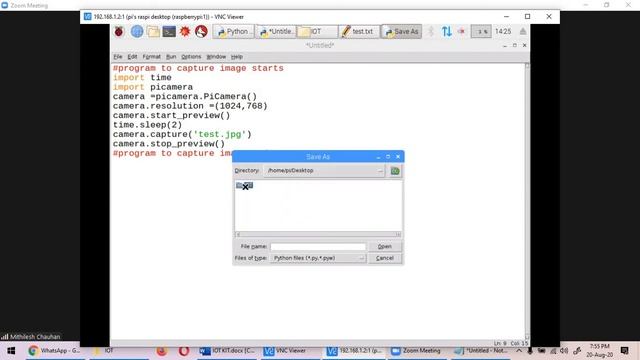Click the Bluetooth icon in the Pi panel
Image resolution: width=640 pixels, height=360 pixels.
click(x=431, y=31)
